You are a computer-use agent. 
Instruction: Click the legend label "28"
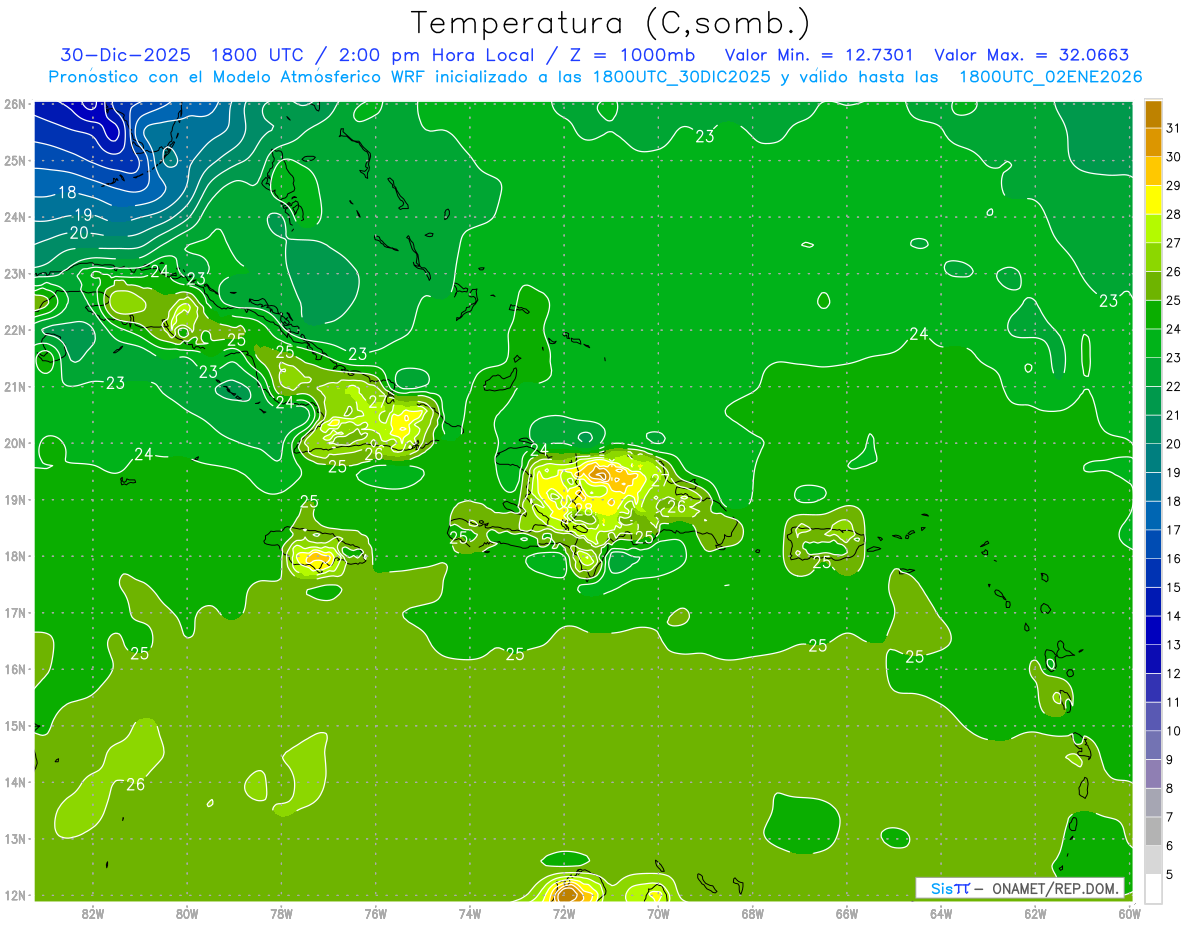pos(1173,214)
